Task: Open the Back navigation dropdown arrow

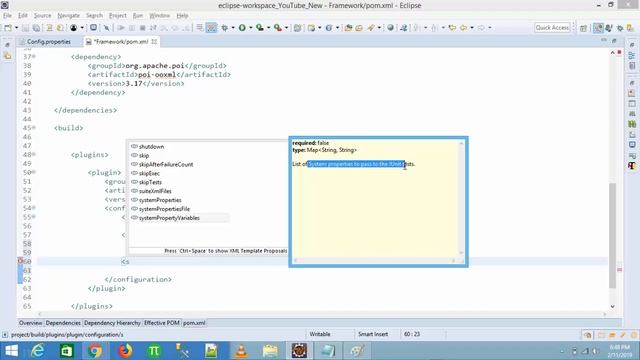Action: tap(472, 28)
